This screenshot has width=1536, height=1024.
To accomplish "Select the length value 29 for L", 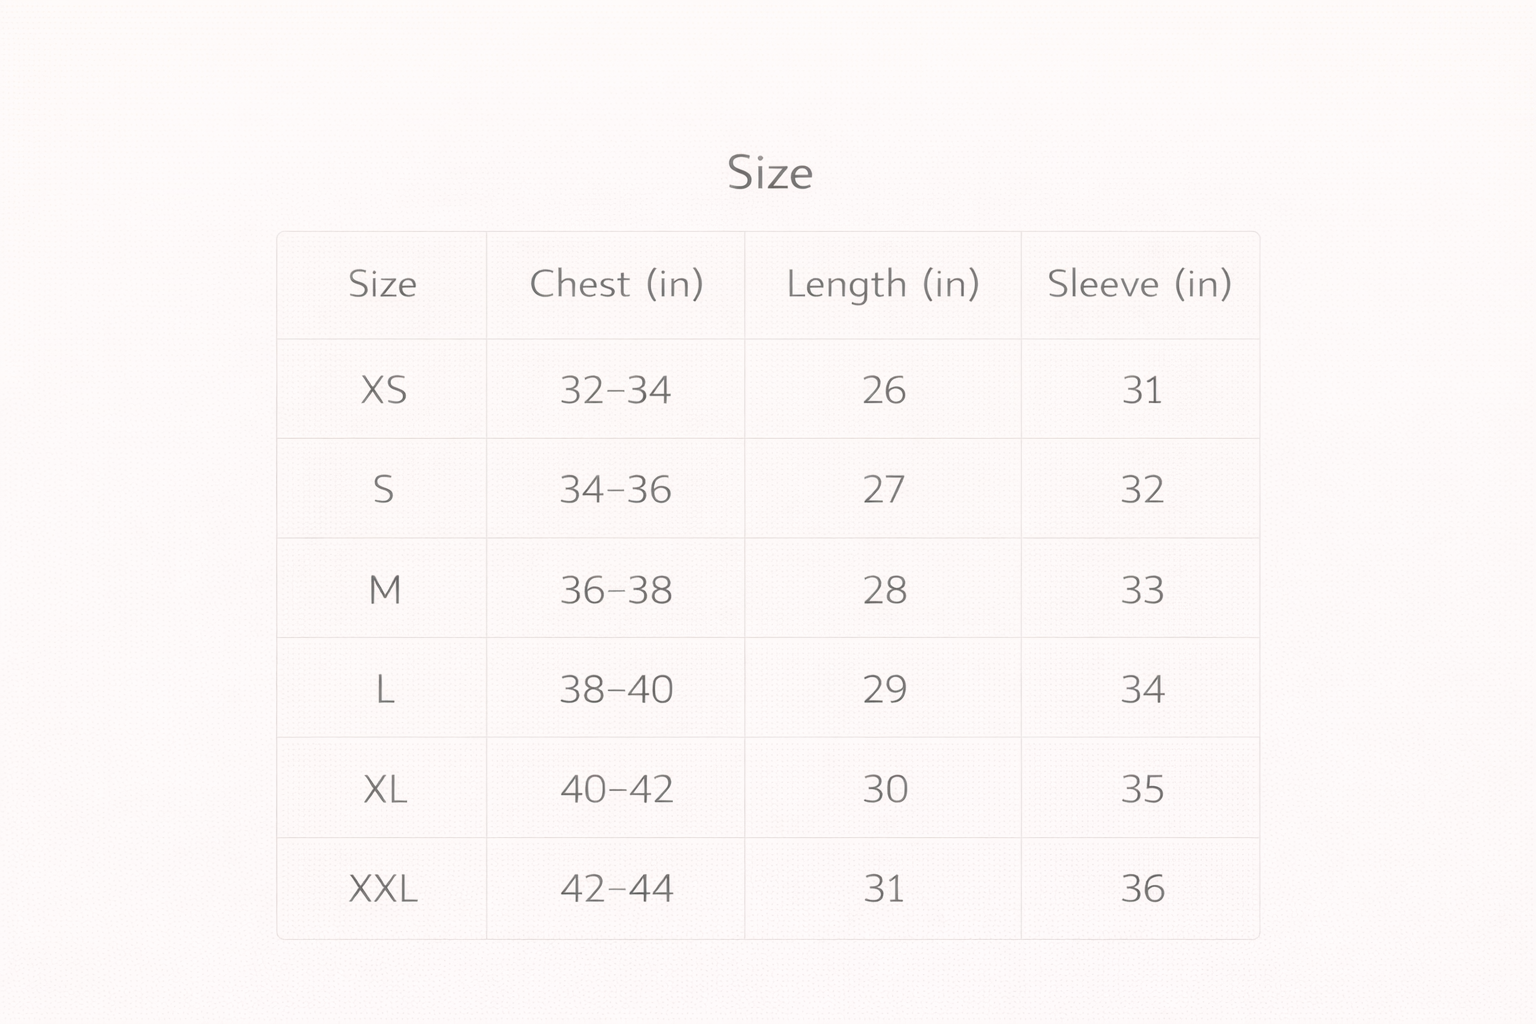I will point(884,689).
